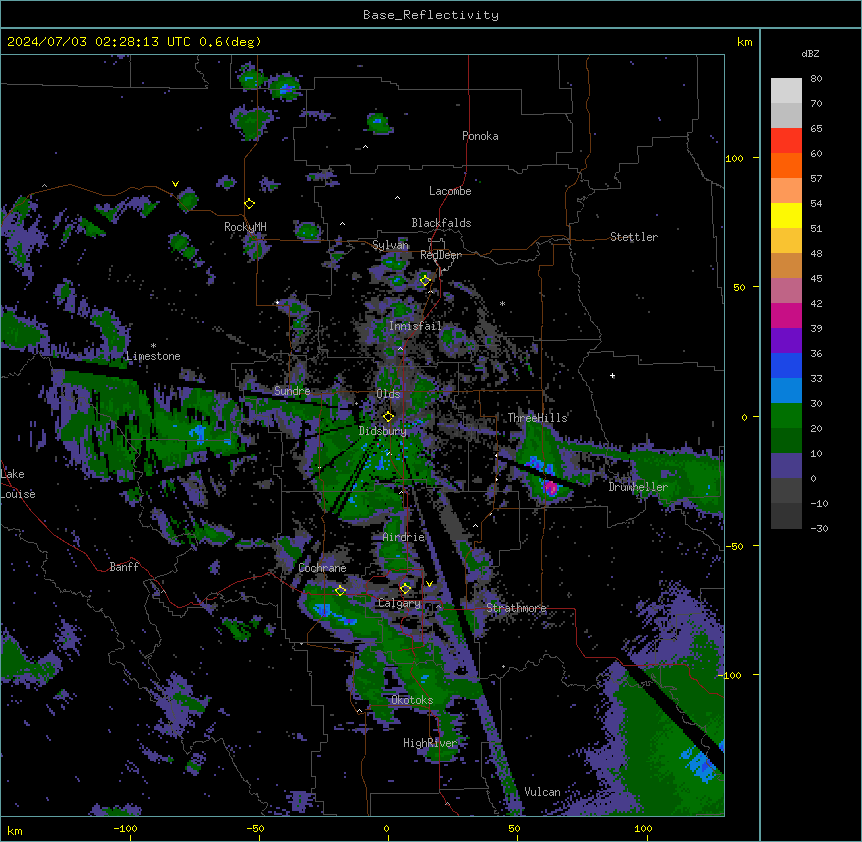Image resolution: width=862 pixels, height=842 pixels.
Task: Select the Calgary label
Action: pos(399,603)
